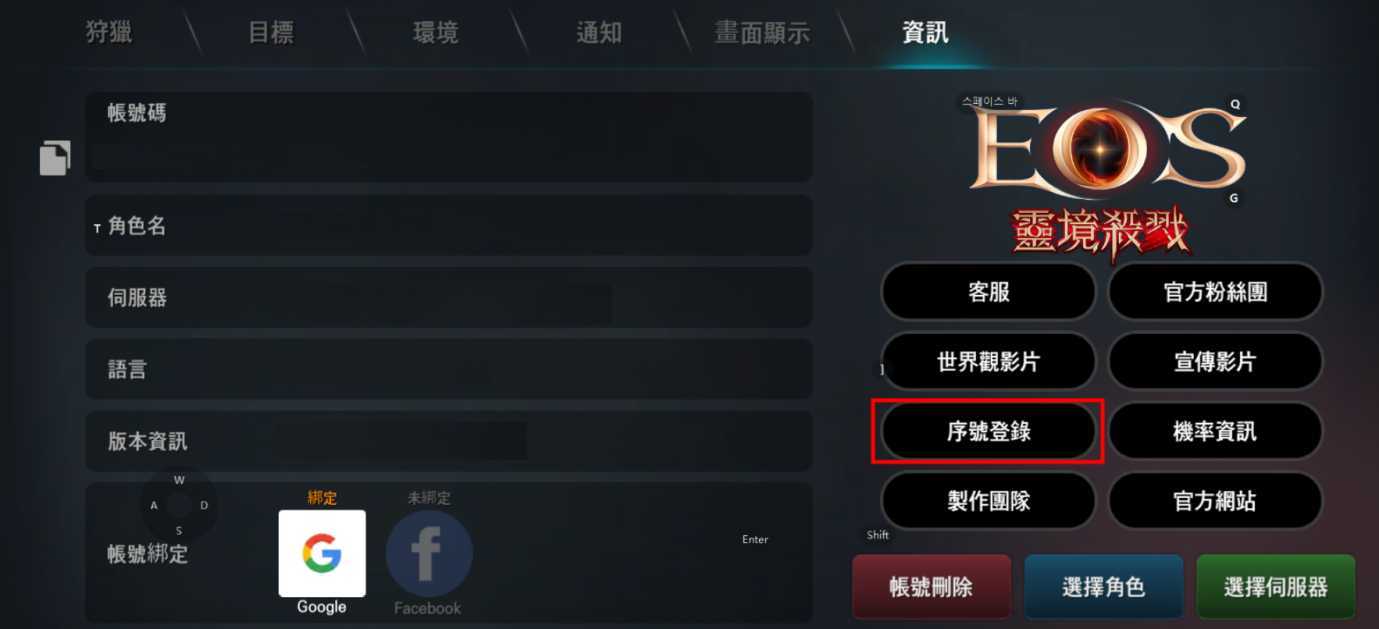1379x629 pixels.
Task: Click the WASD movement pad overlay
Action: [179, 505]
